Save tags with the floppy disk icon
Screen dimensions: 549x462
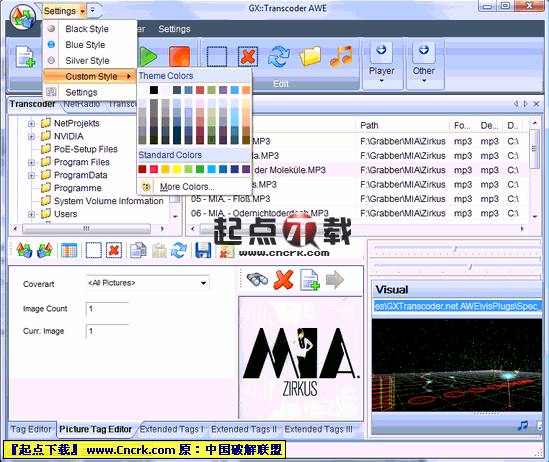click(x=203, y=250)
